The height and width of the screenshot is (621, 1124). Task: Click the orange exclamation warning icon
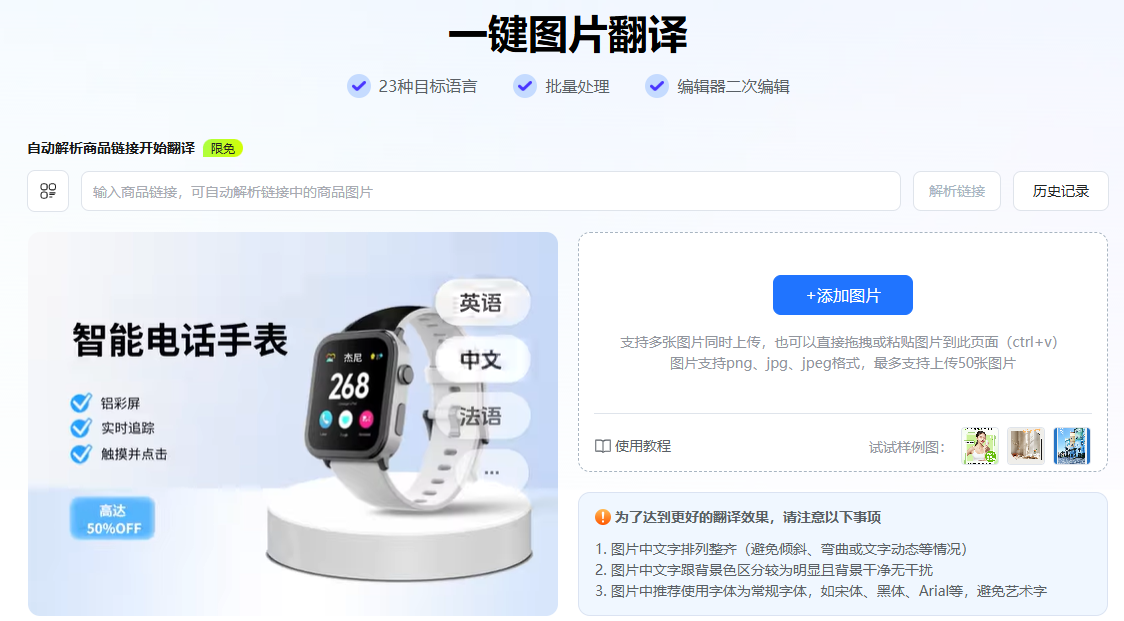pyautogui.click(x=603, y=517)
